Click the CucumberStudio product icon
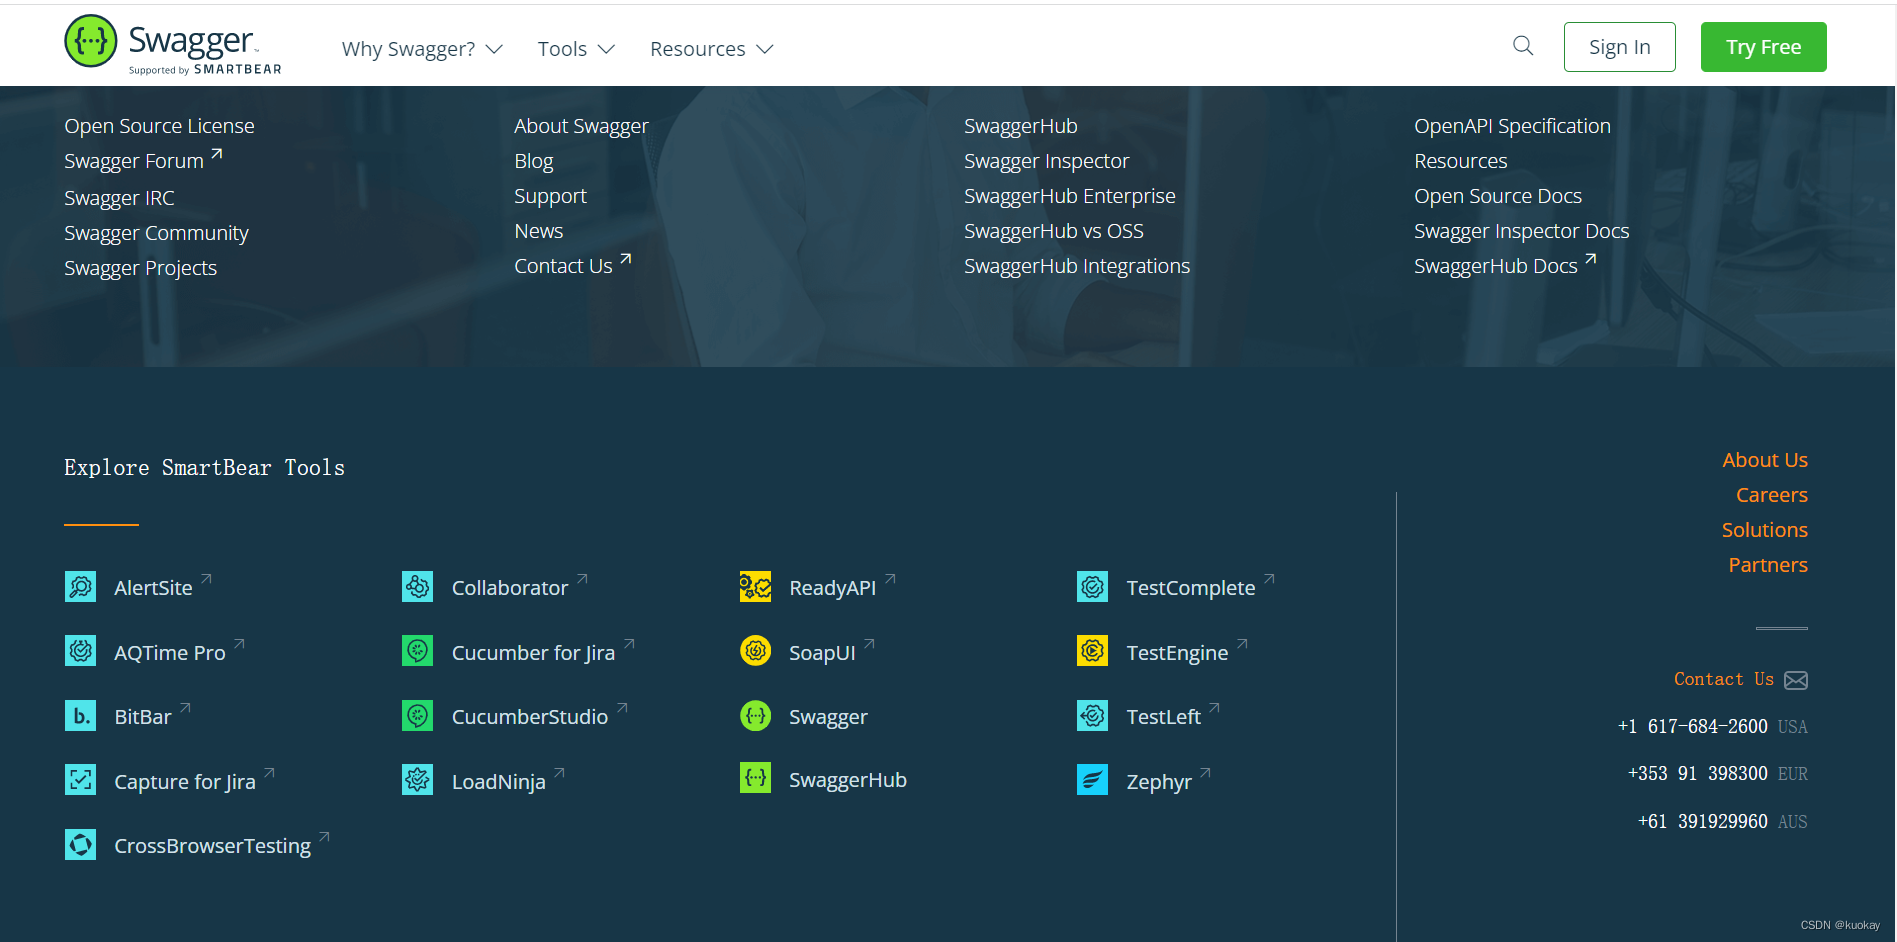Viewport: 1897px width, 942px height. (x=418, y=716)
